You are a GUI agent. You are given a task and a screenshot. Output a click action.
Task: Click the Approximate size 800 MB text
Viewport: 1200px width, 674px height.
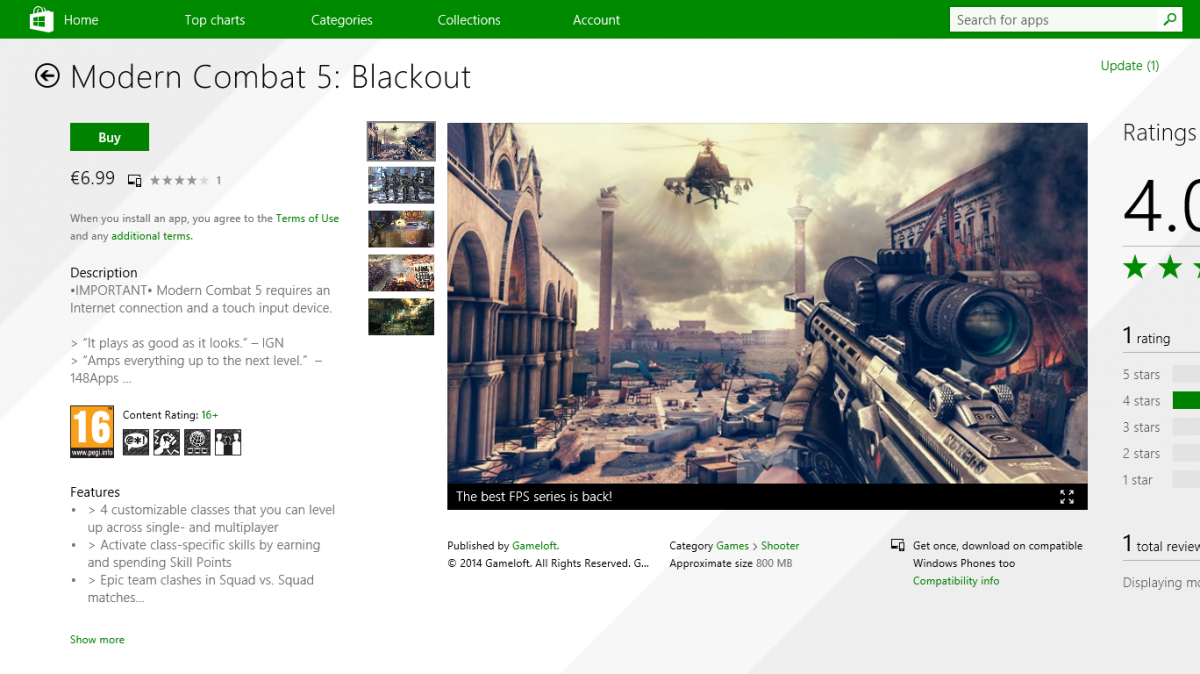(x=731, y=563)
